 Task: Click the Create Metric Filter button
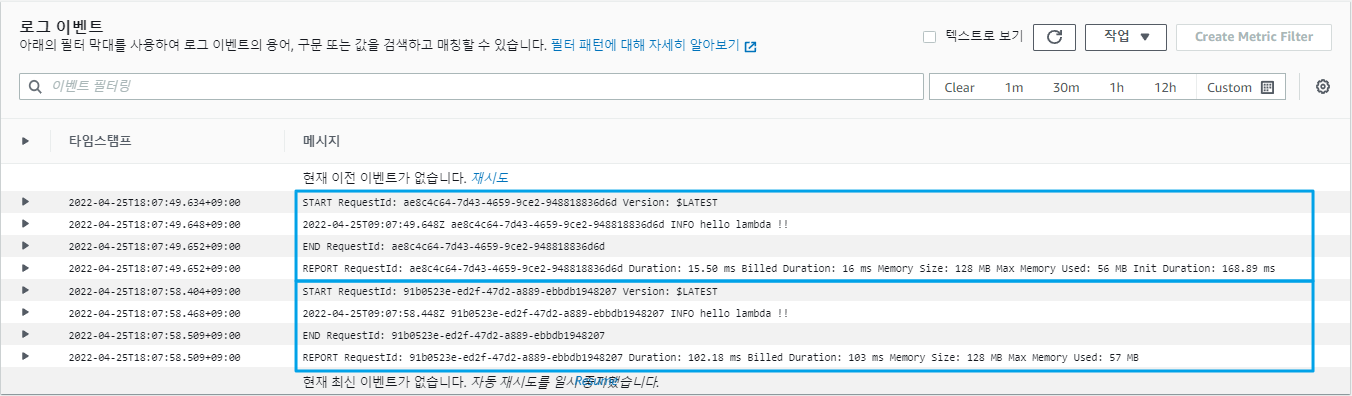1254,37
